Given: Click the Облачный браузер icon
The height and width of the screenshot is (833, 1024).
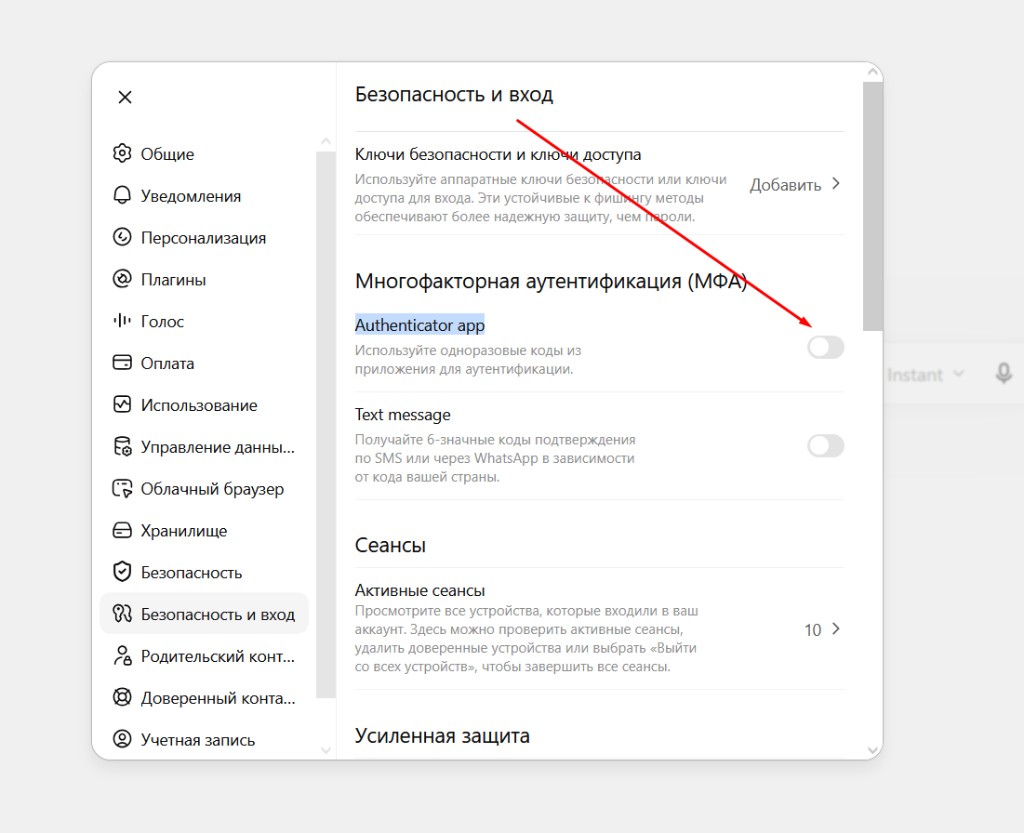Looking at the screenshot, I should point(122,488).
